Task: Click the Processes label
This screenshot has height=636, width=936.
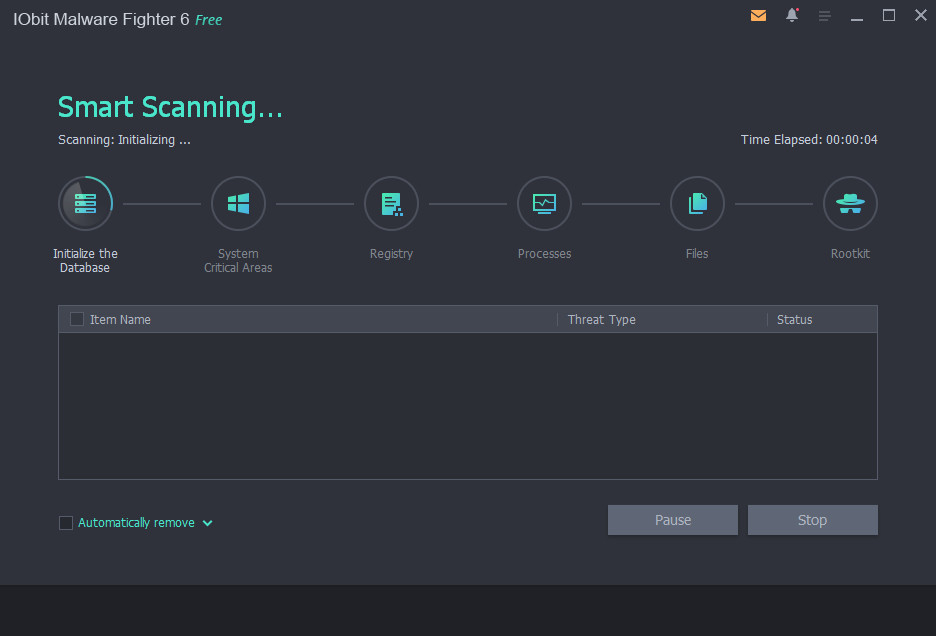Action: tap(544, 254)
